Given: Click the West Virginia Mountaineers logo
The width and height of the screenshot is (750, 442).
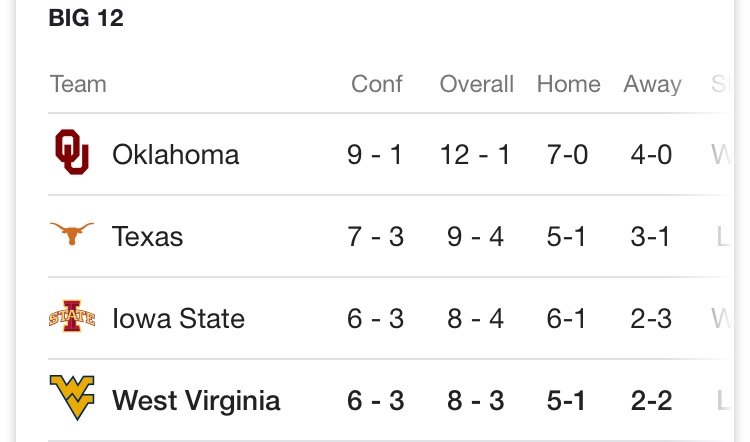Looking at the screenshot, I should 72,398.
